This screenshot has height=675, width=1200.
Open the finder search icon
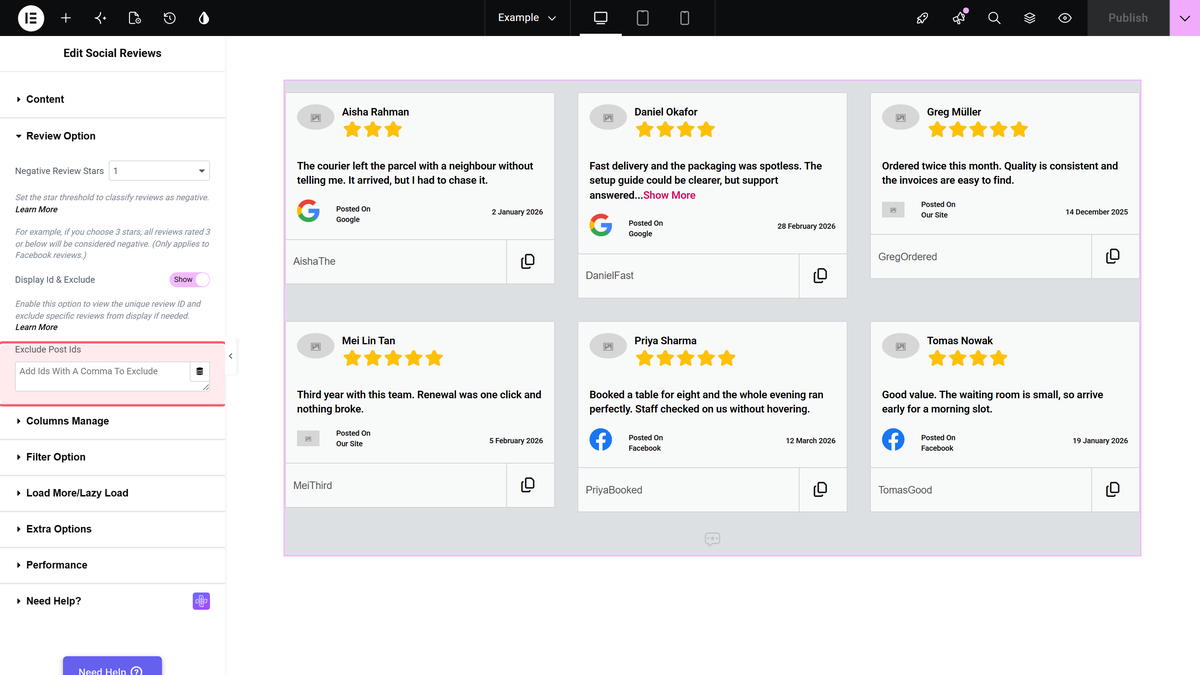(x=994, y=18)
